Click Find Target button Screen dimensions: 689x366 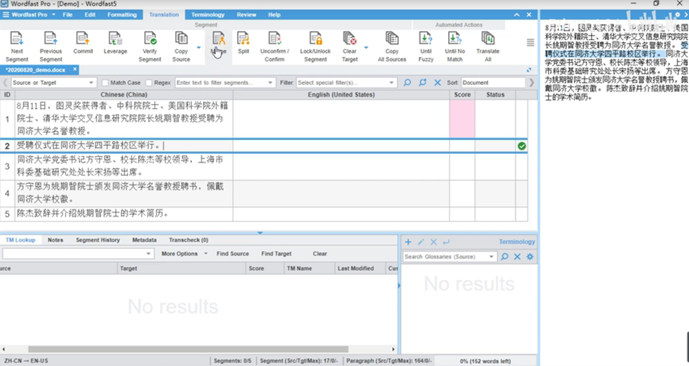click(276, 254)
